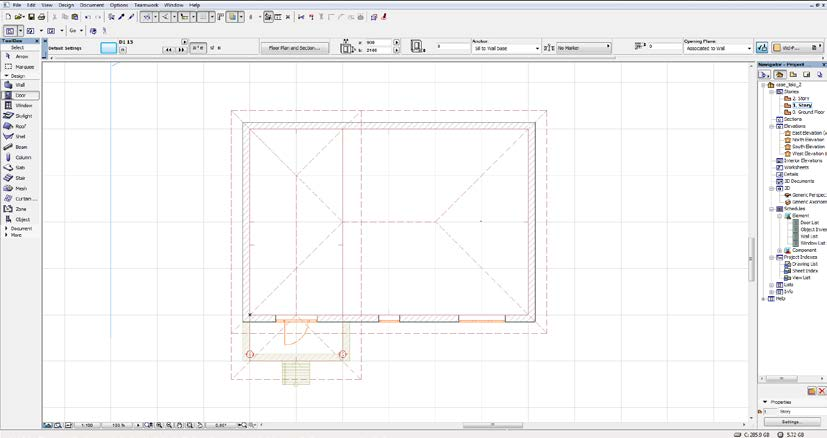Viewport: 827px width, 438px height.
Task: Click the zoom in magnifier at bottom
Action: pos(159,425)
